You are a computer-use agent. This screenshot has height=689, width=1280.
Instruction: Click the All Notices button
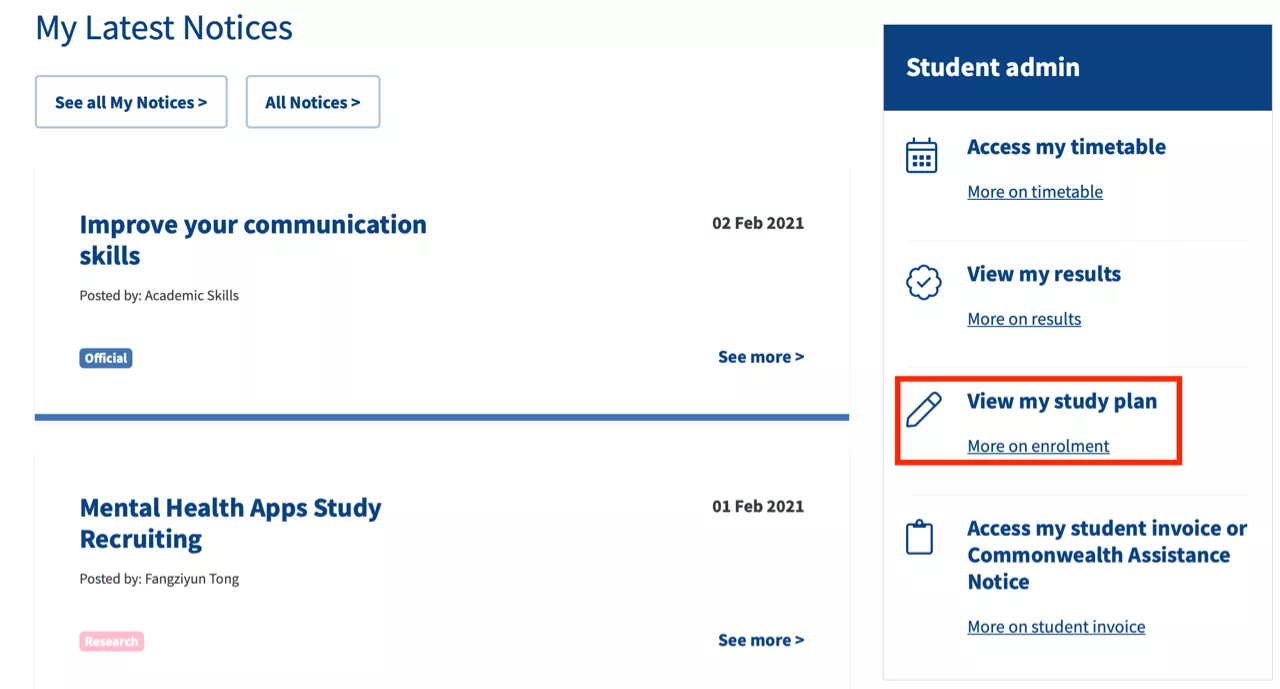313,101
